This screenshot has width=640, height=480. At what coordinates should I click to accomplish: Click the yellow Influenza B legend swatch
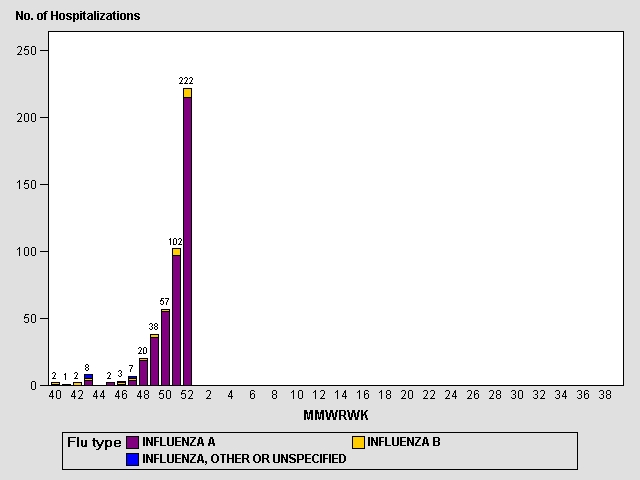(357, 442)
